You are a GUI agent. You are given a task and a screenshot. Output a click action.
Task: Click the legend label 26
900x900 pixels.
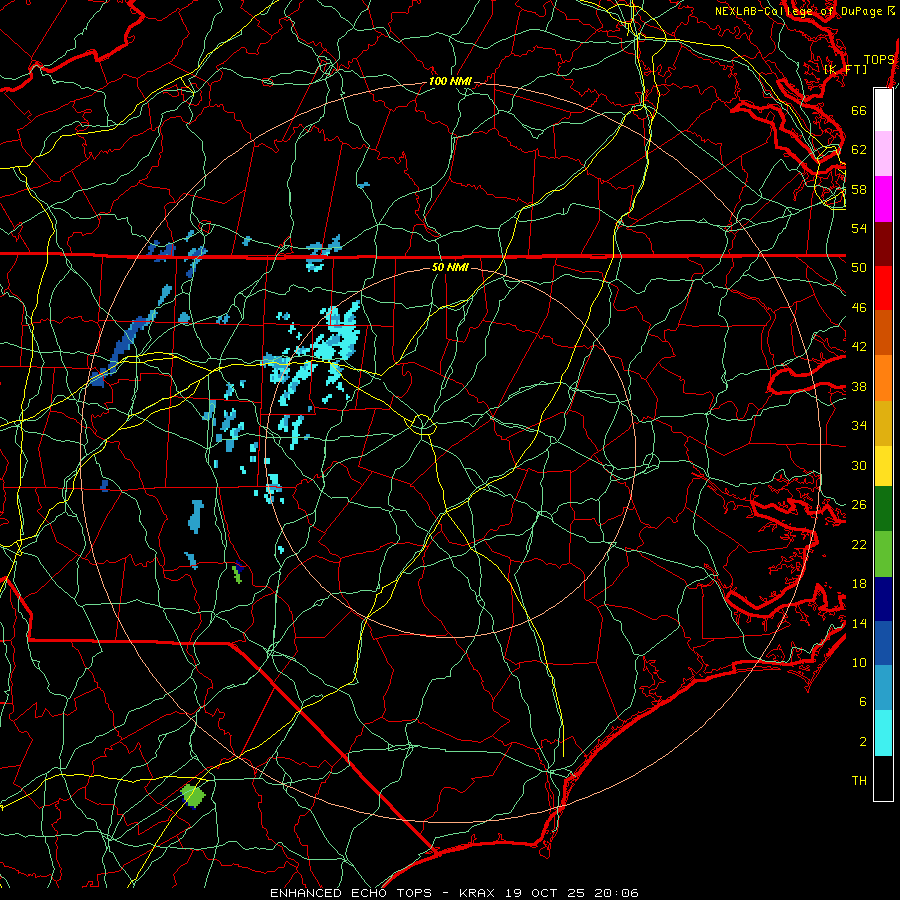point(859,505)
